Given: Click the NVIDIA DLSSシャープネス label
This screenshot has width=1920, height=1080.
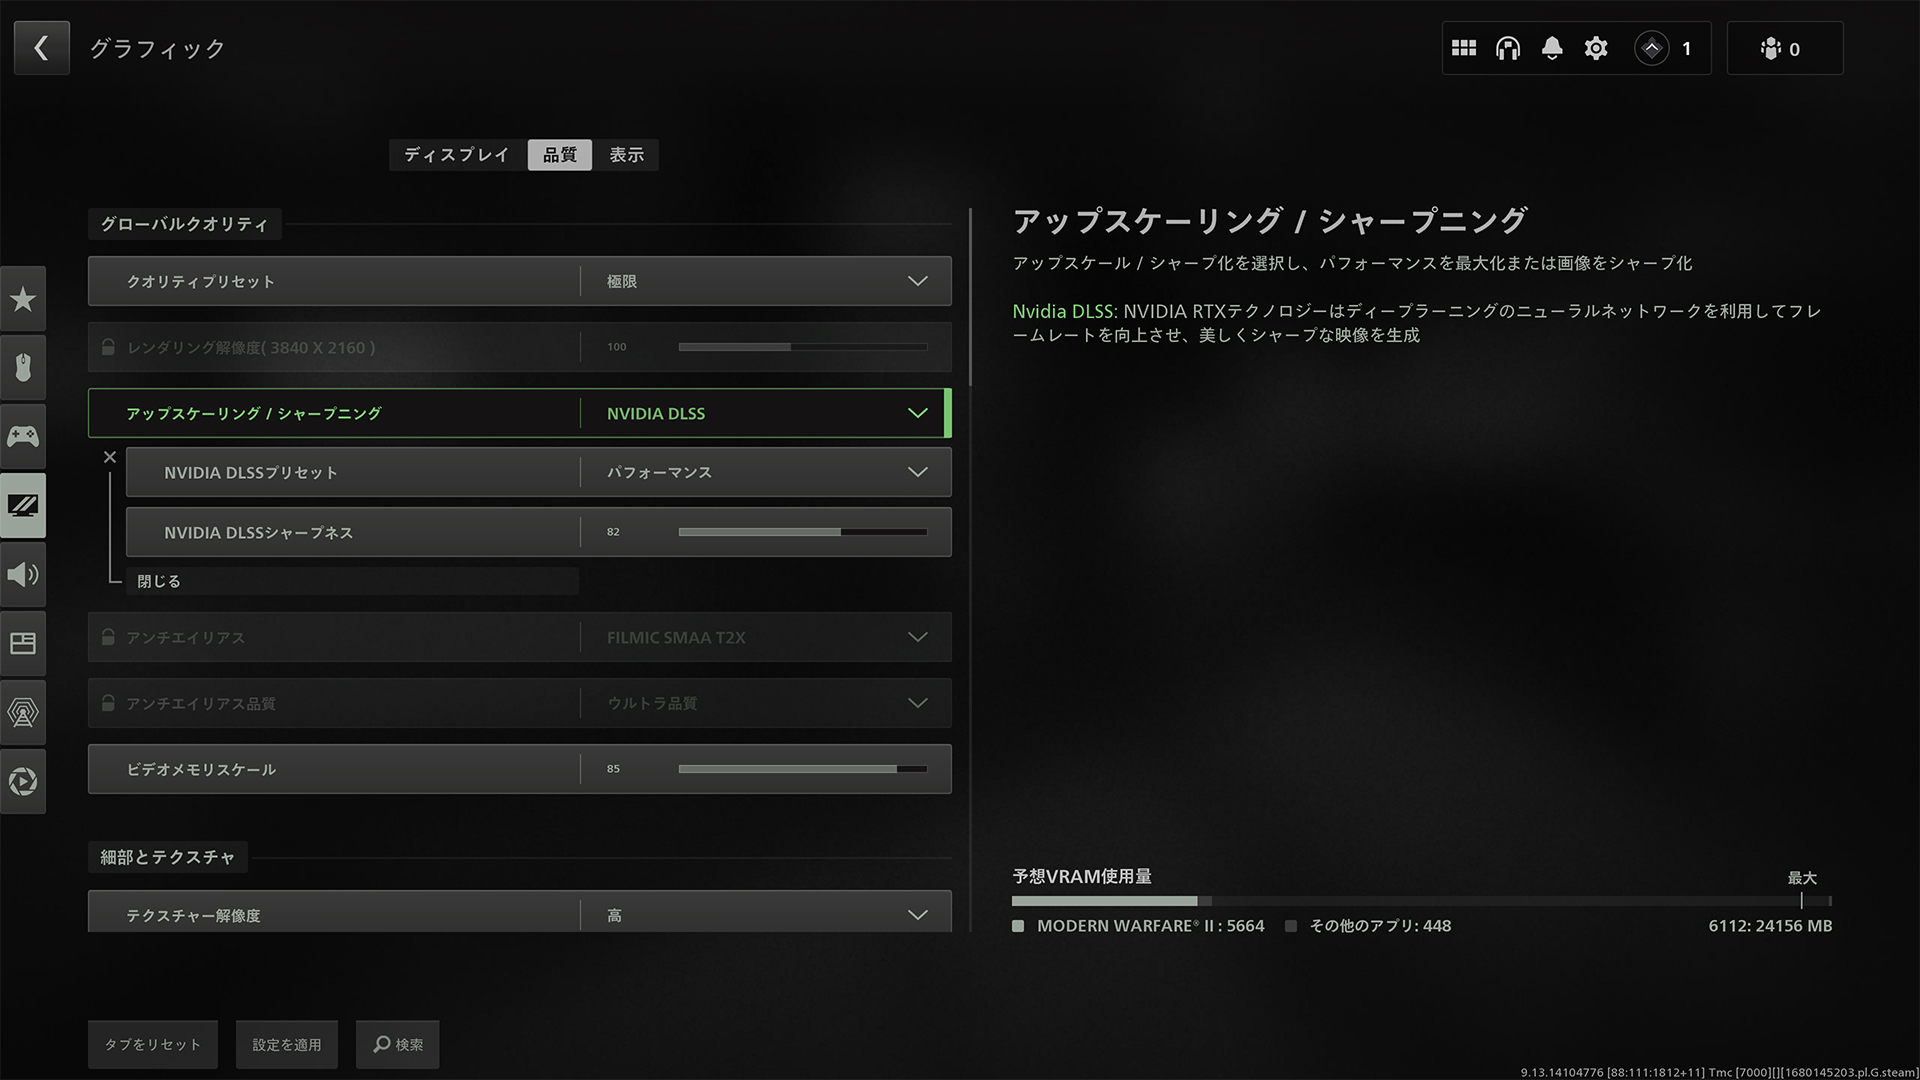Looking at the screenshot, I should (259, 533).
